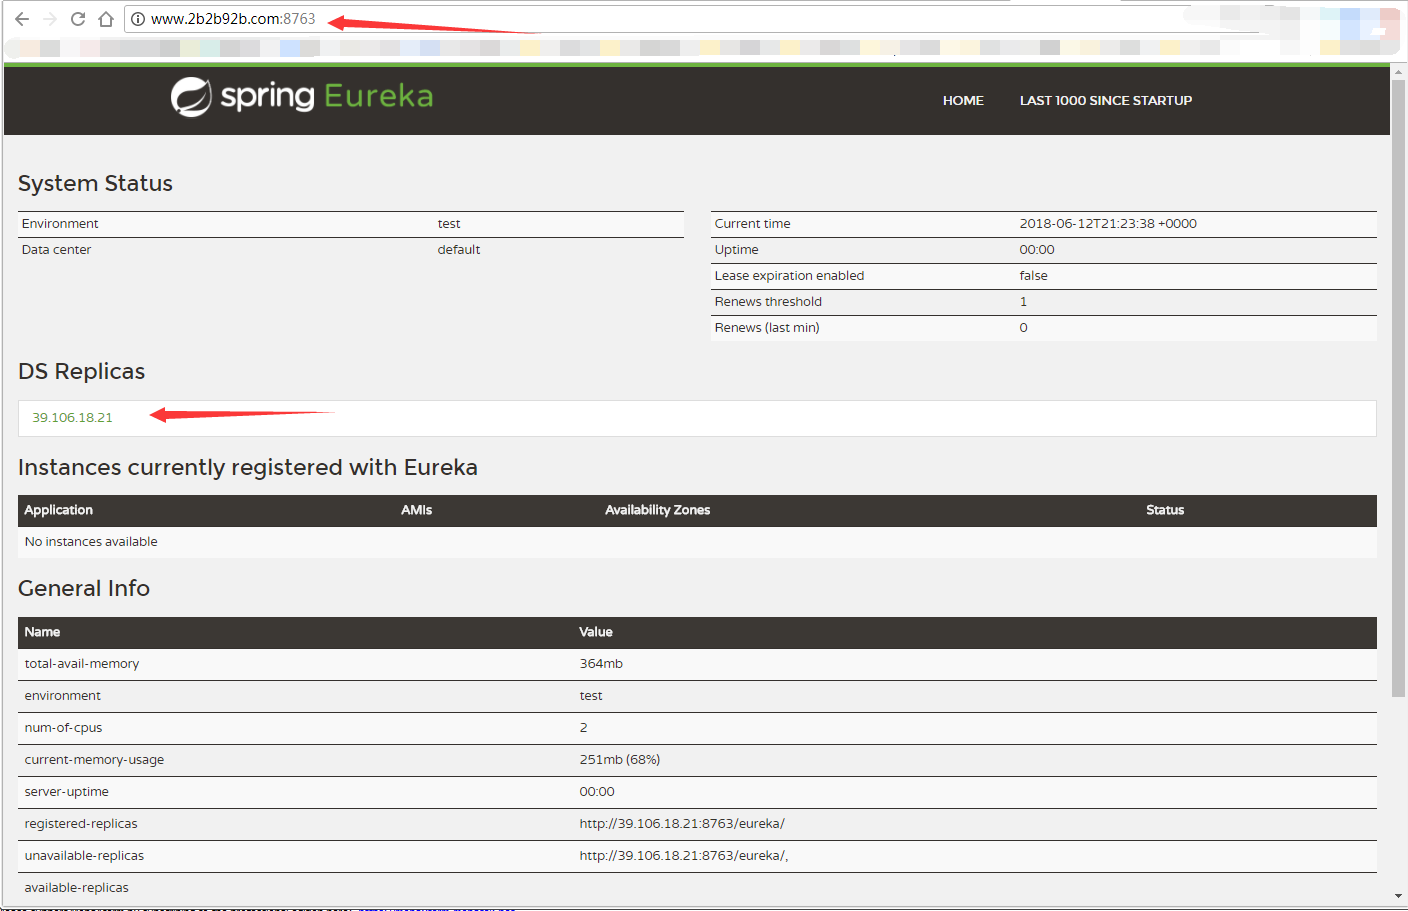Click the Spring Eureka logo
Viewport: 1408px width, 911px height.
point(302,96)
